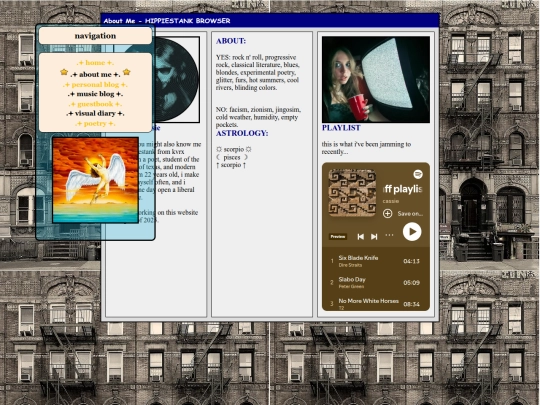Image resolution: width=540 pixels, height=405 pixels.
Task: Click the ABOUT: heading
Action: click(x=231, y=41)
